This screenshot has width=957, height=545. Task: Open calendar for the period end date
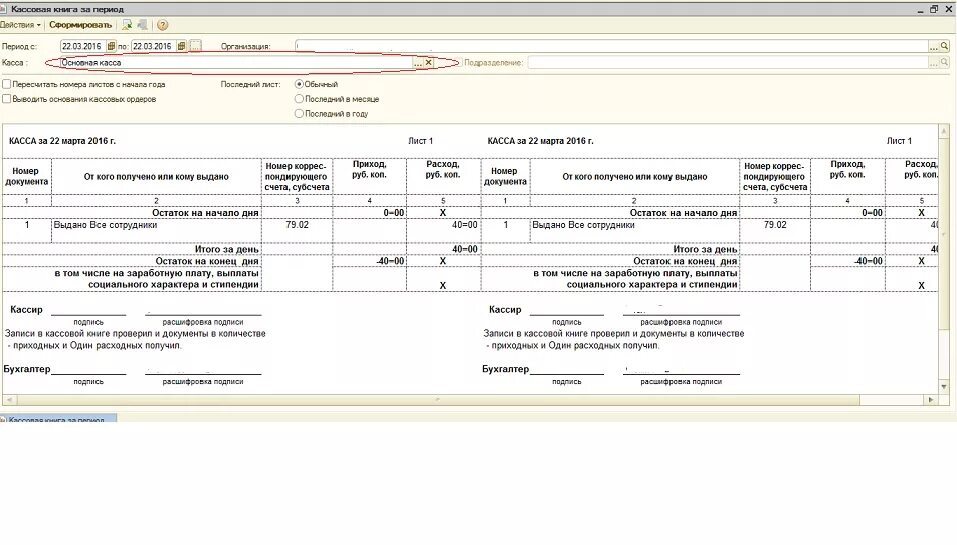click(181, 46)
